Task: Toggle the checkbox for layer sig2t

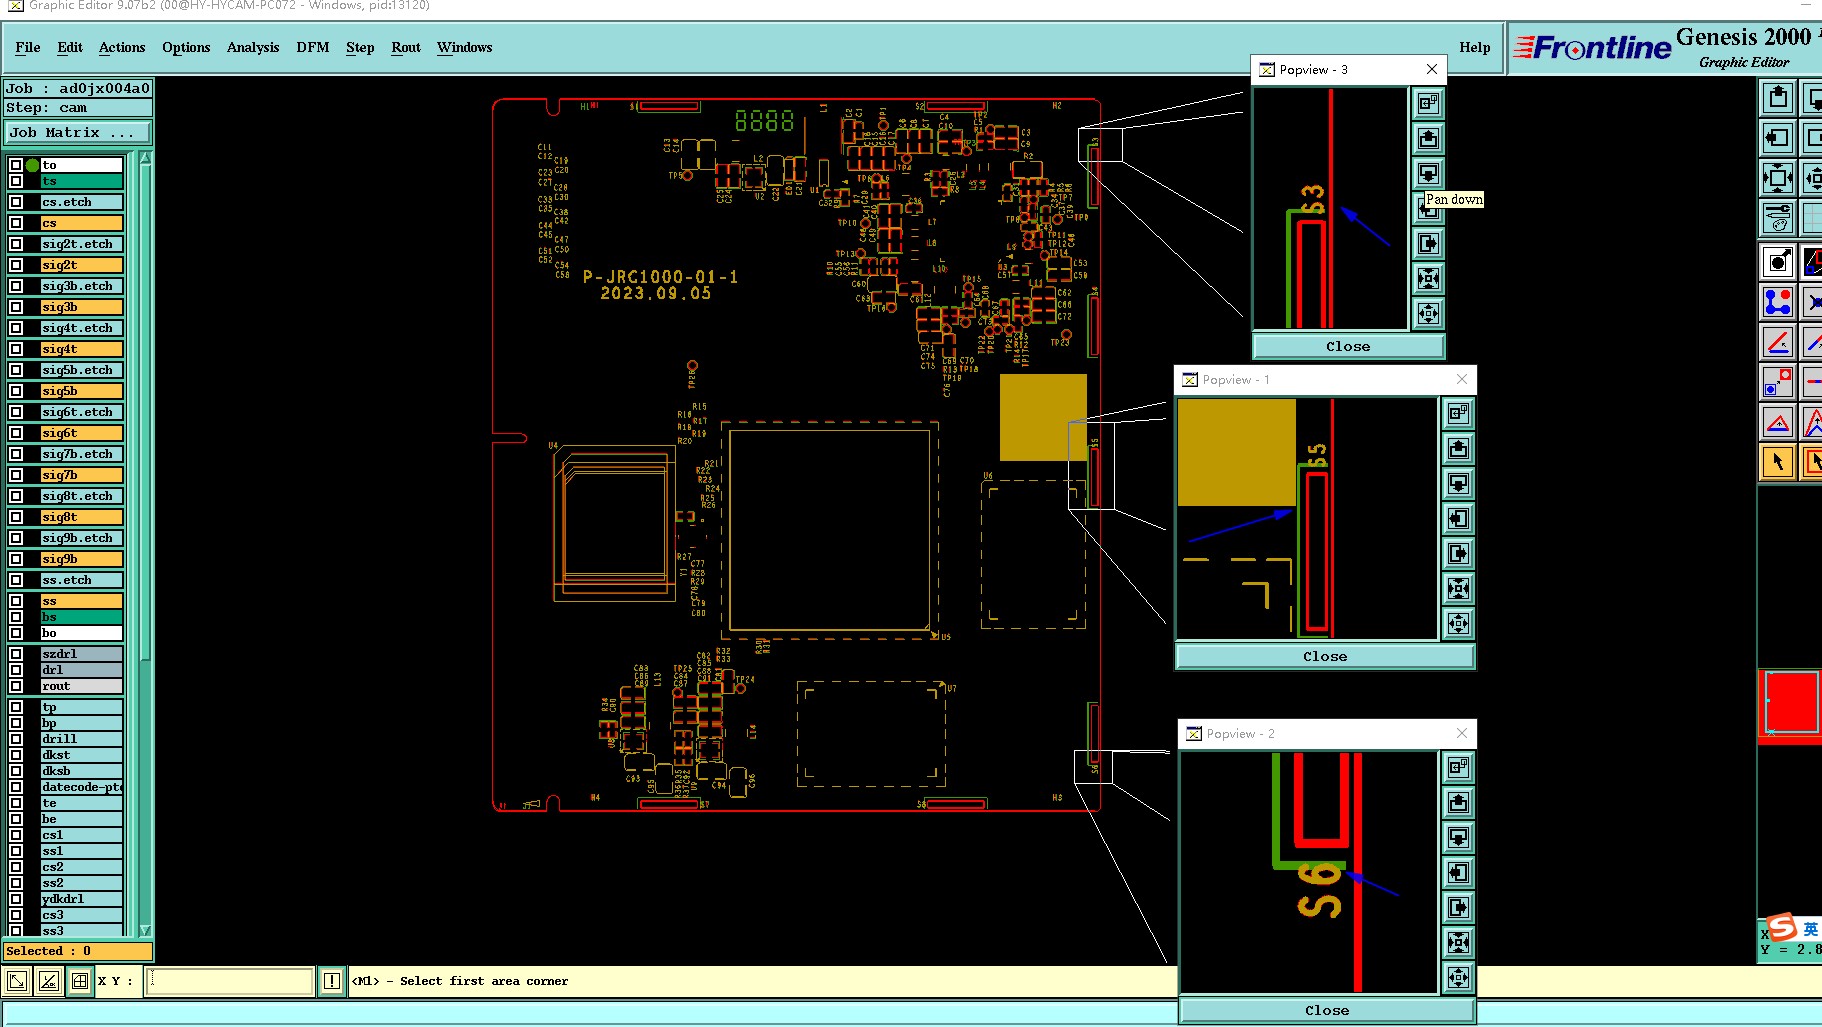Action: 16,265
